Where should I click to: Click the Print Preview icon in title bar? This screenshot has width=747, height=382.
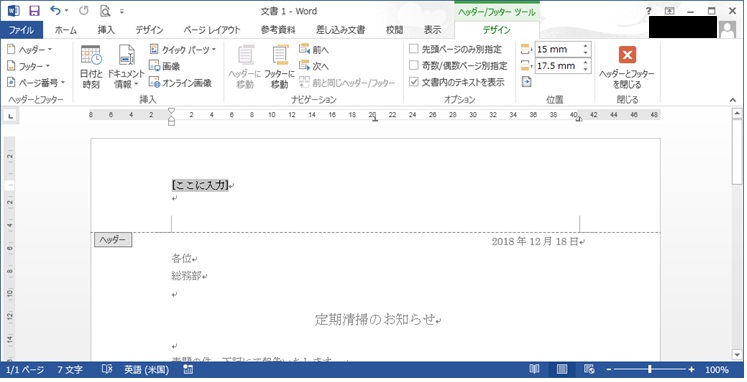click(x=105, y=11)
